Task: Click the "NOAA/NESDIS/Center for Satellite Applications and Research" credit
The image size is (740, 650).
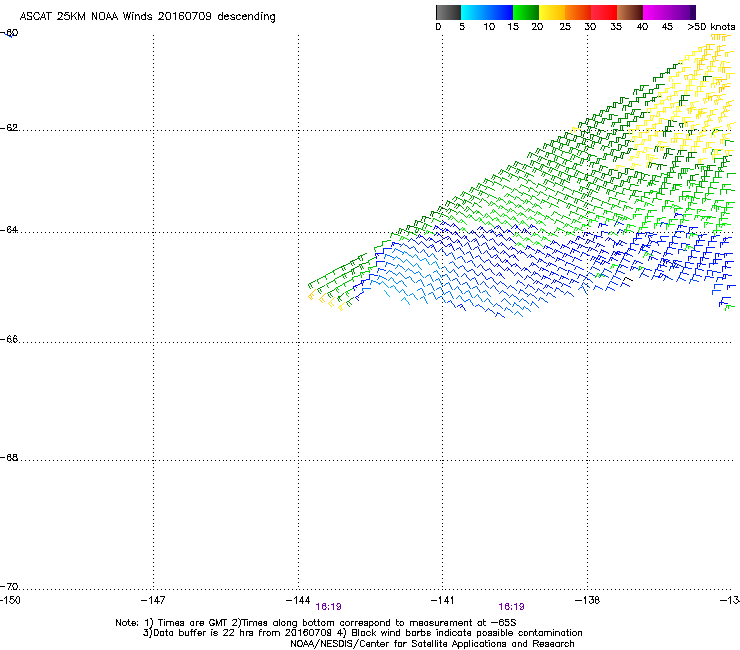Action: click(432, 644)
